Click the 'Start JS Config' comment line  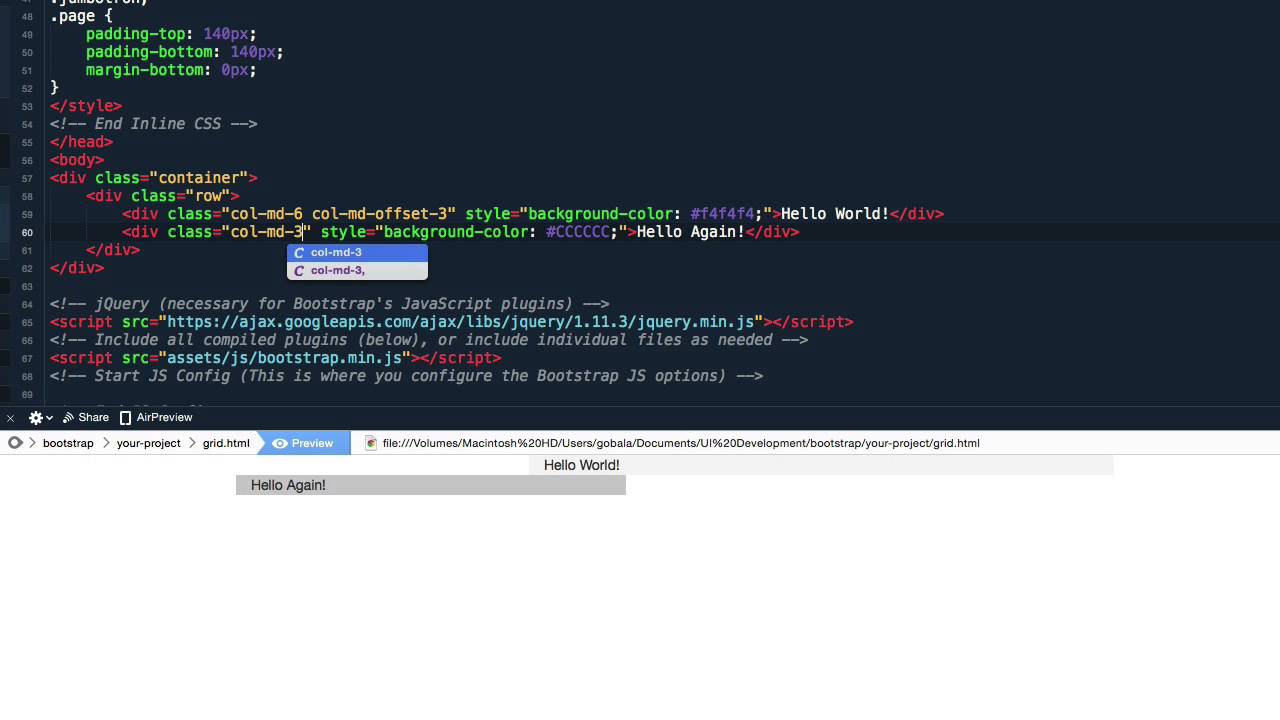tap(406, 376)
